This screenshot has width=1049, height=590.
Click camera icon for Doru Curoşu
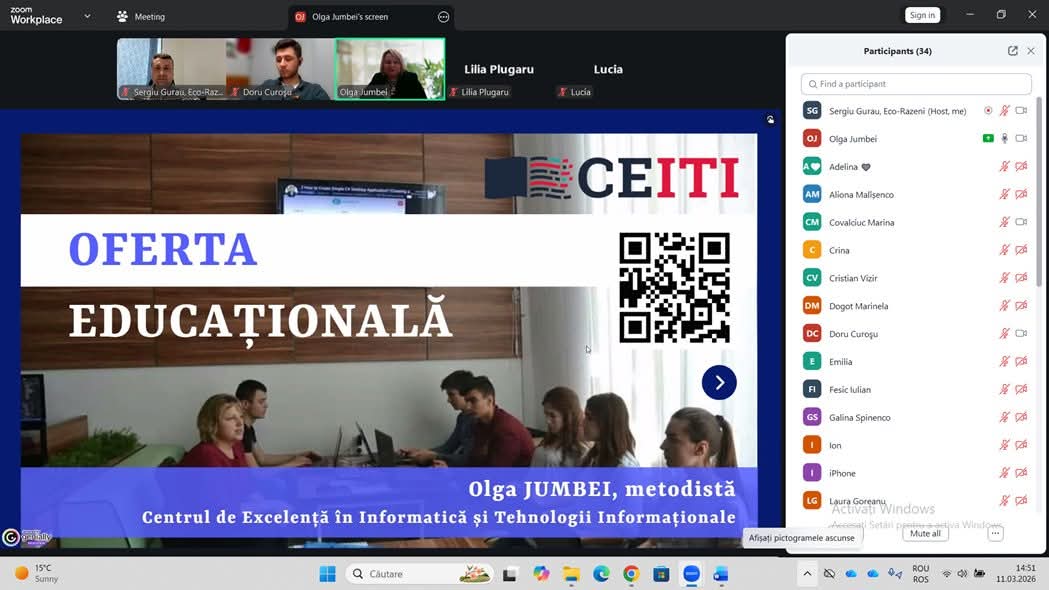pyautogui.click(x=1021, y=334)
